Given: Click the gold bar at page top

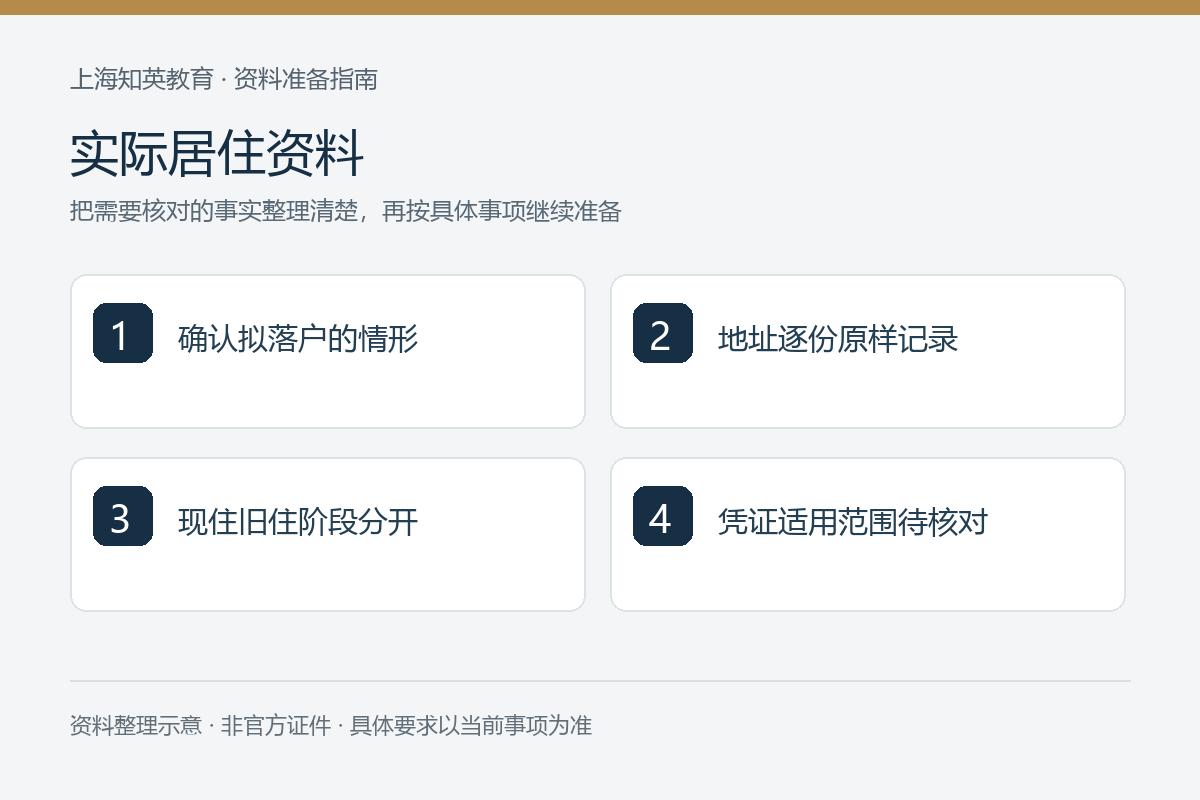Looking at the screenshot, I should (600, 7).
